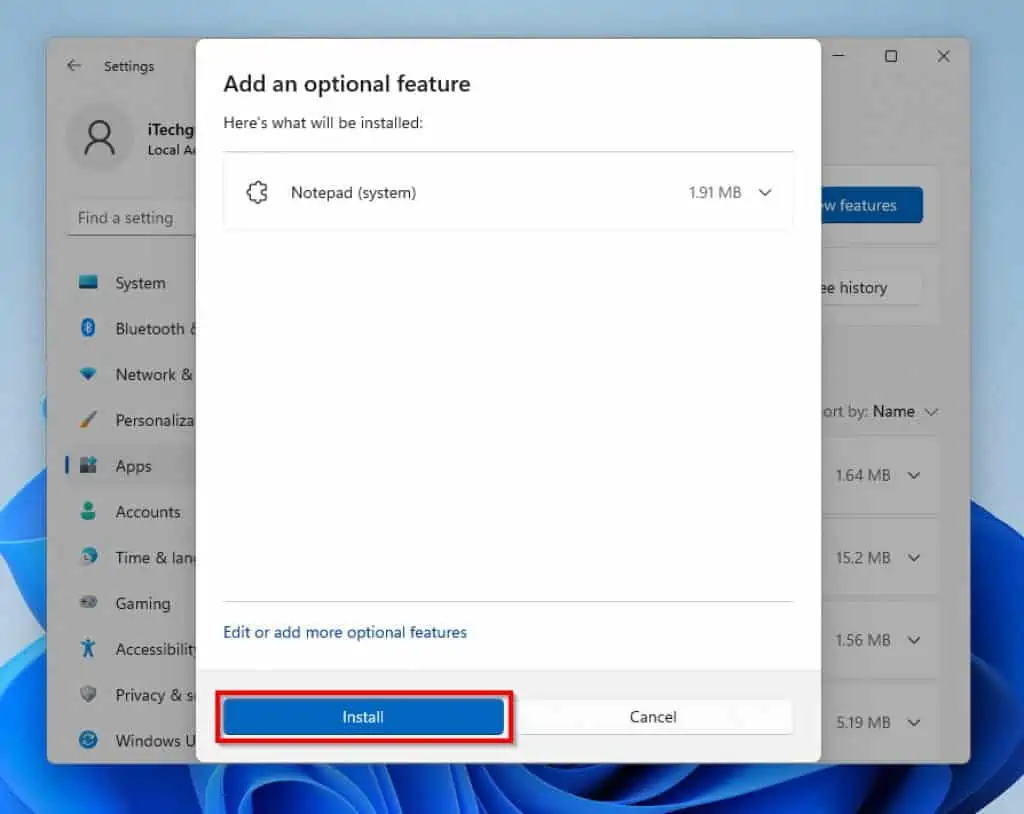Open Edit or add more optional features
The height and width of the screenshot is (814, 1024).
pos(345,632)
